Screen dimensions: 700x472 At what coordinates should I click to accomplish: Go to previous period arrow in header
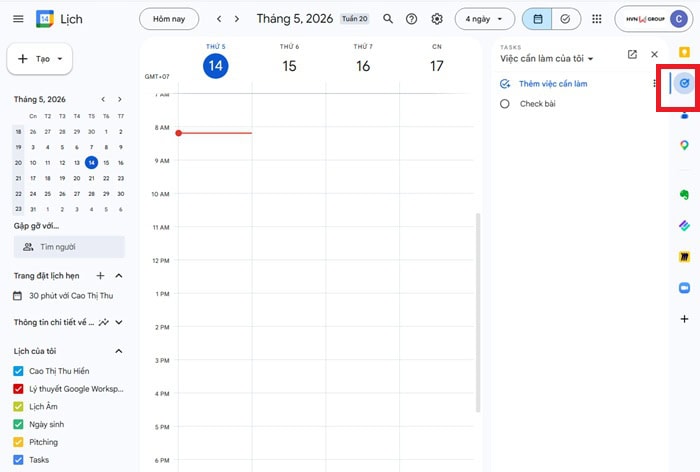point(219,19)
